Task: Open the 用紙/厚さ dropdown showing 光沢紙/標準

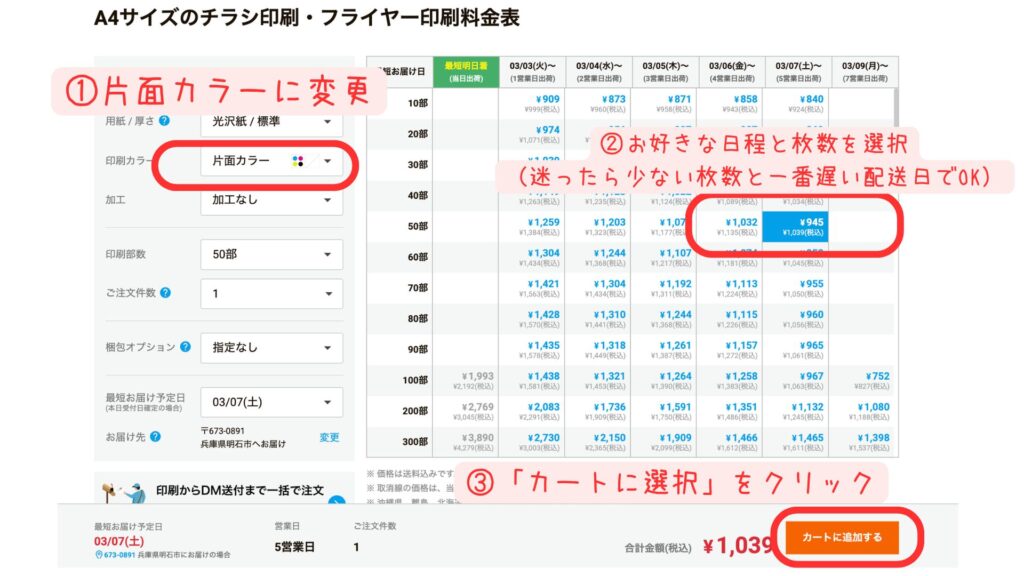Action: tap(272, 122)
